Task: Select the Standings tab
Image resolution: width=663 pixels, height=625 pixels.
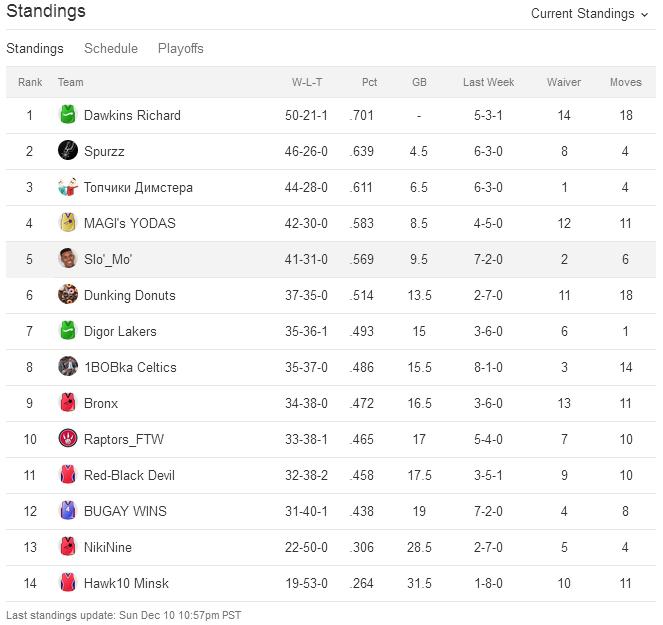Action: [x=35, y=48]
